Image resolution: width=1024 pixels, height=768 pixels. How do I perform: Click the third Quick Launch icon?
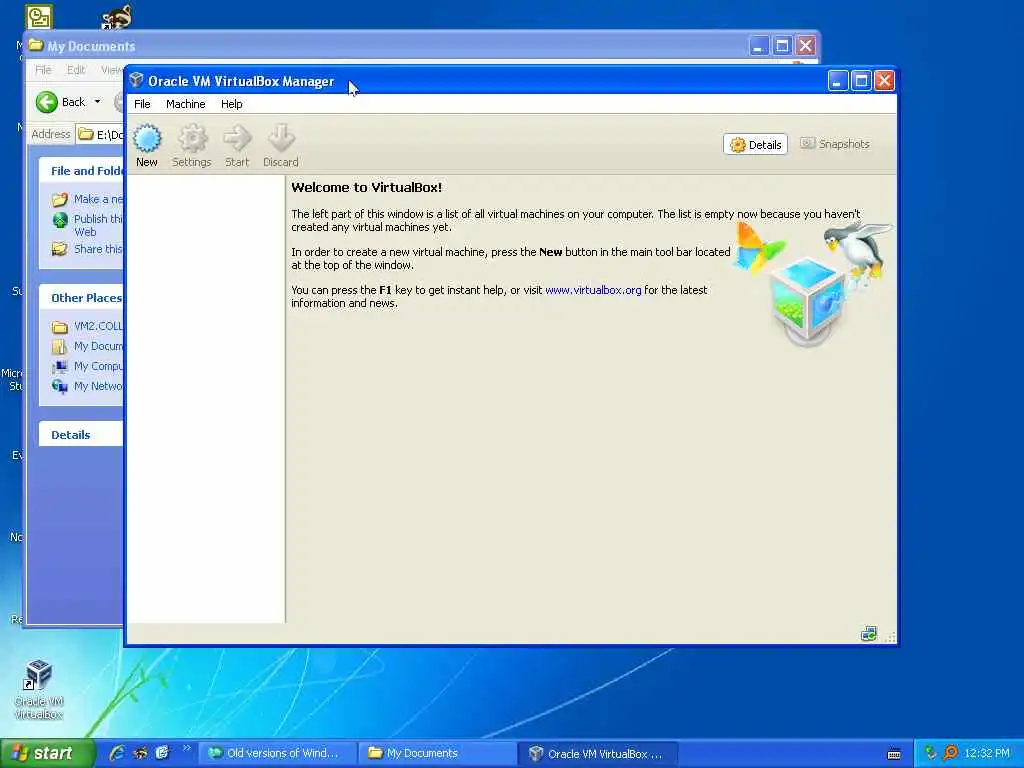[163, 753]
